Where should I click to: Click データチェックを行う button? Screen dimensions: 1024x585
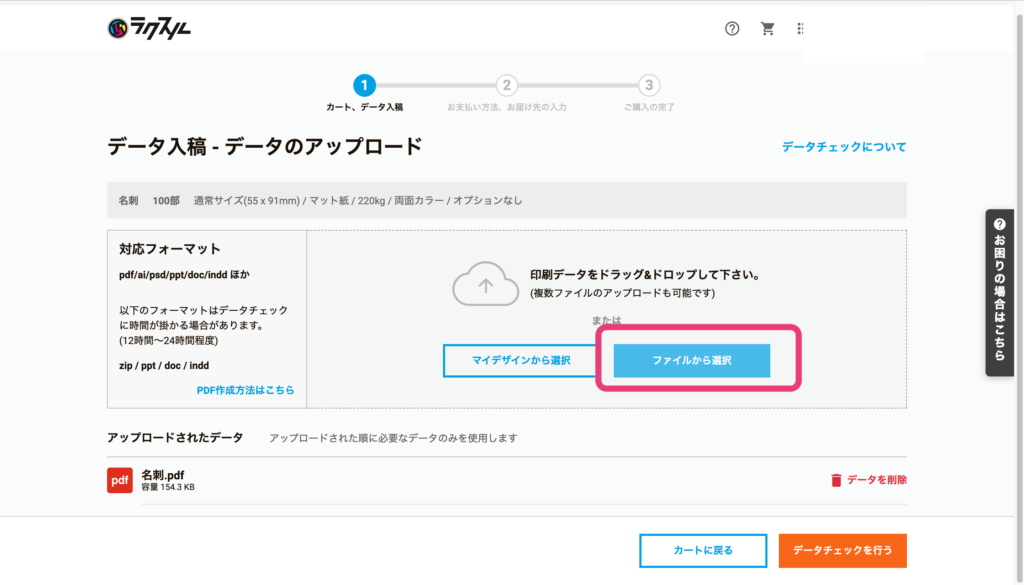tap(842, 550)
